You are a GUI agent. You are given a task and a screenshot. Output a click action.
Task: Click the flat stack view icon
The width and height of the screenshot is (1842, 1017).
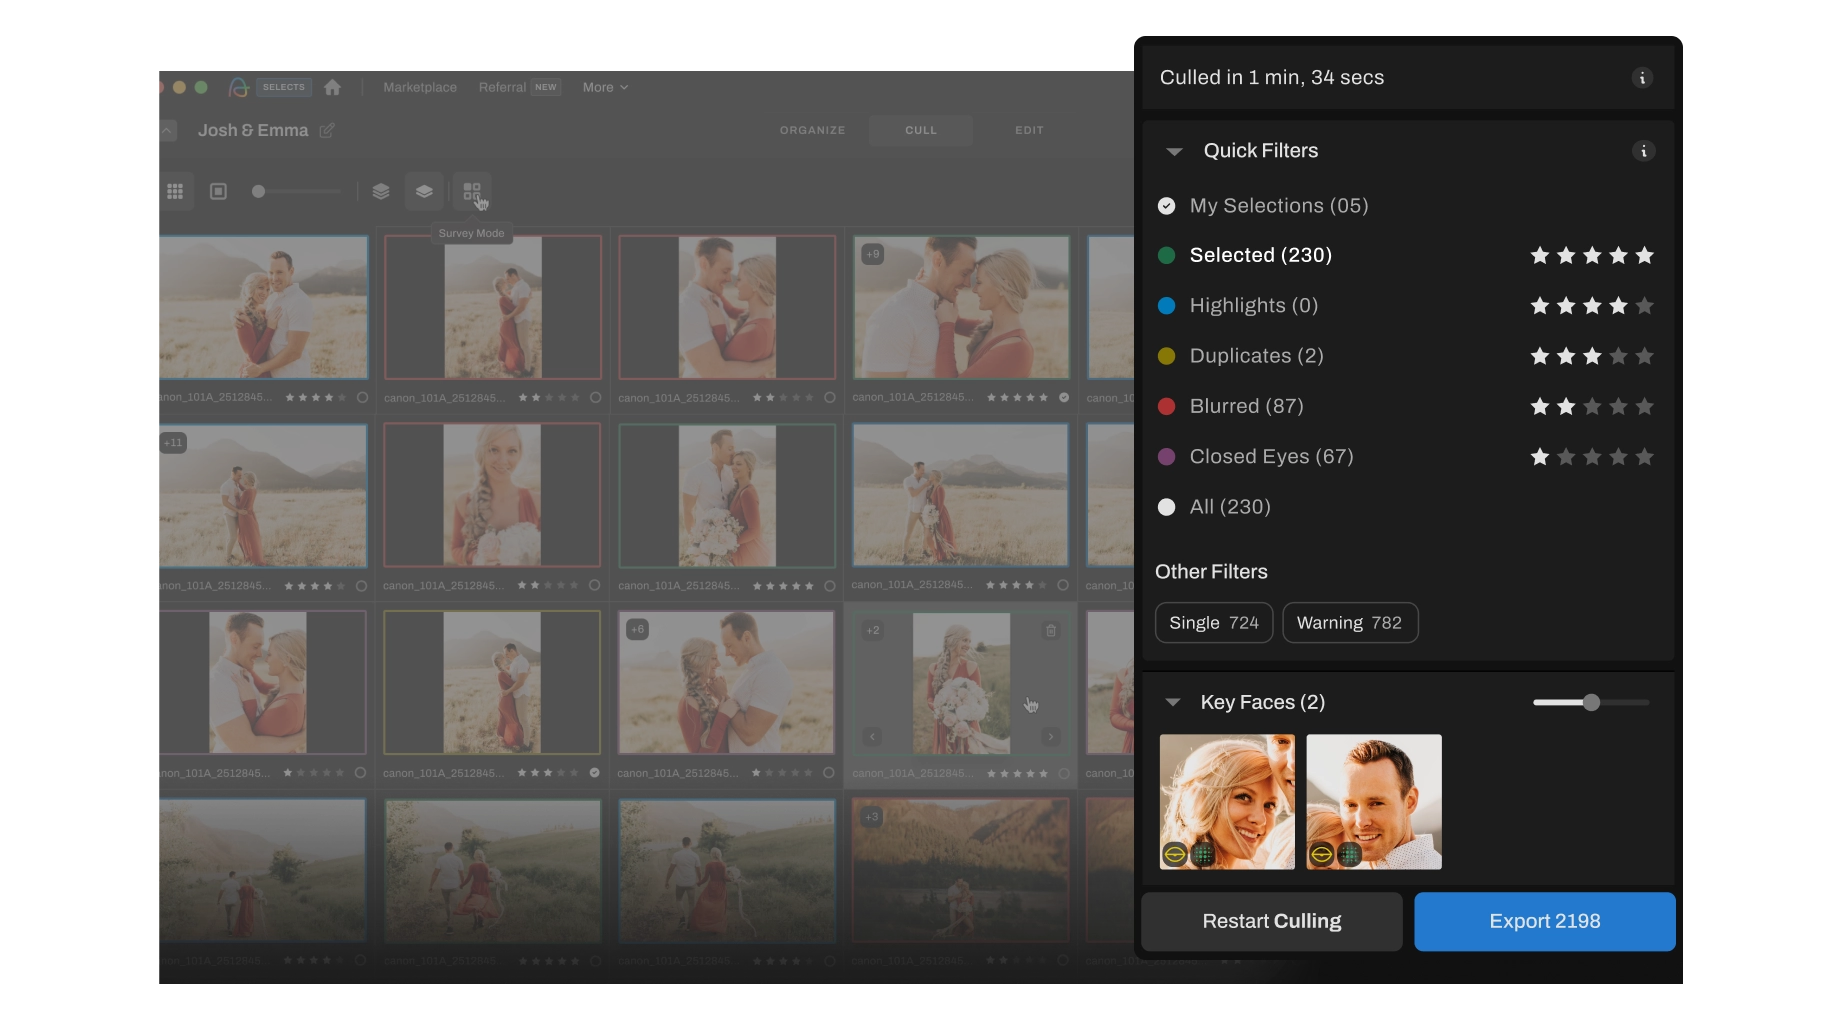click(x=423, y=191)
